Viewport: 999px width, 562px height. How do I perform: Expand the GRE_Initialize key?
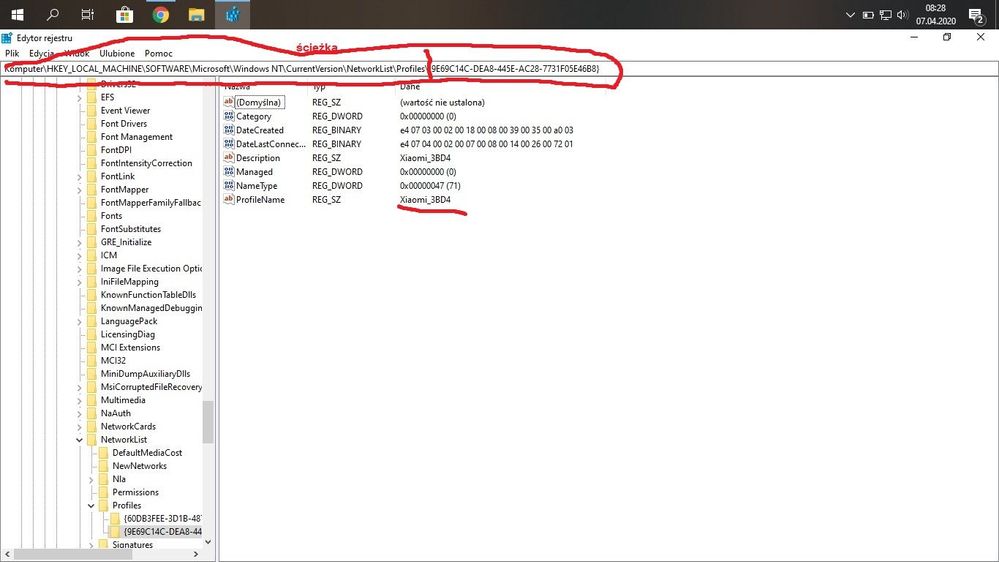coord(80,242)
